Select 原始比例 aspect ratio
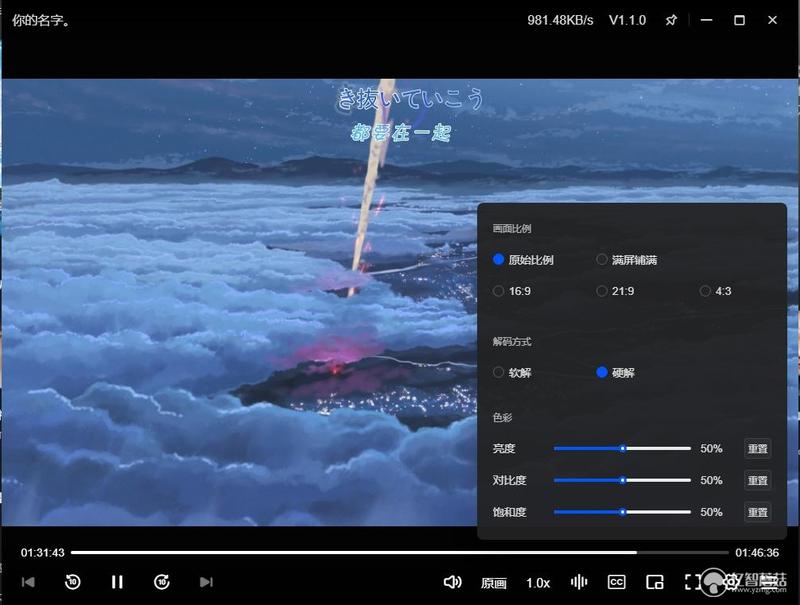This screenshot has width=800, height=605. tap(523, 260)
